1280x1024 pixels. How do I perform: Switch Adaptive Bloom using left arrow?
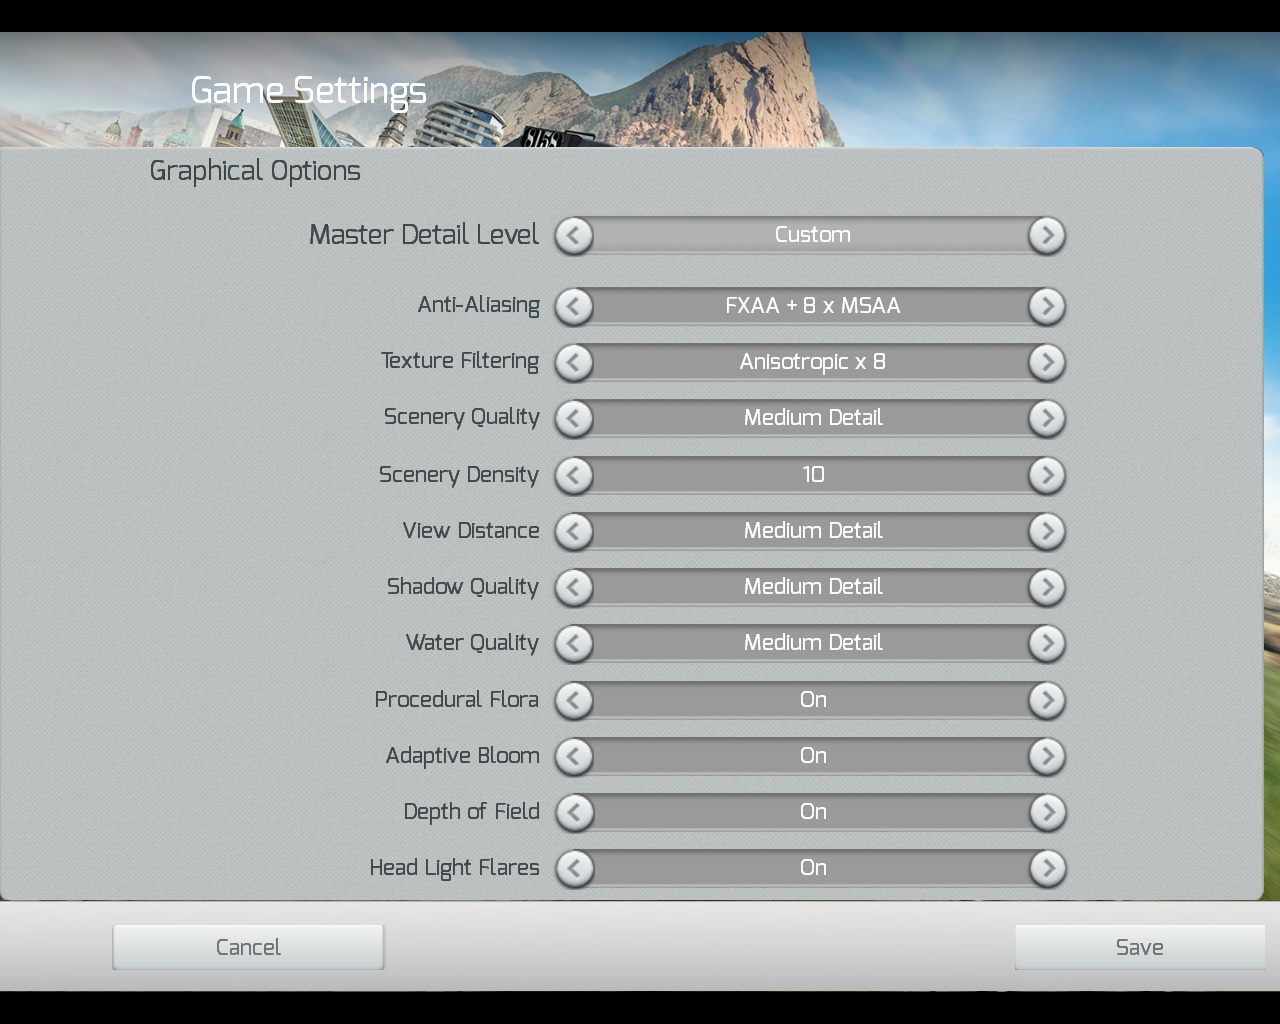pyautogui.click(x=574, y=757)
